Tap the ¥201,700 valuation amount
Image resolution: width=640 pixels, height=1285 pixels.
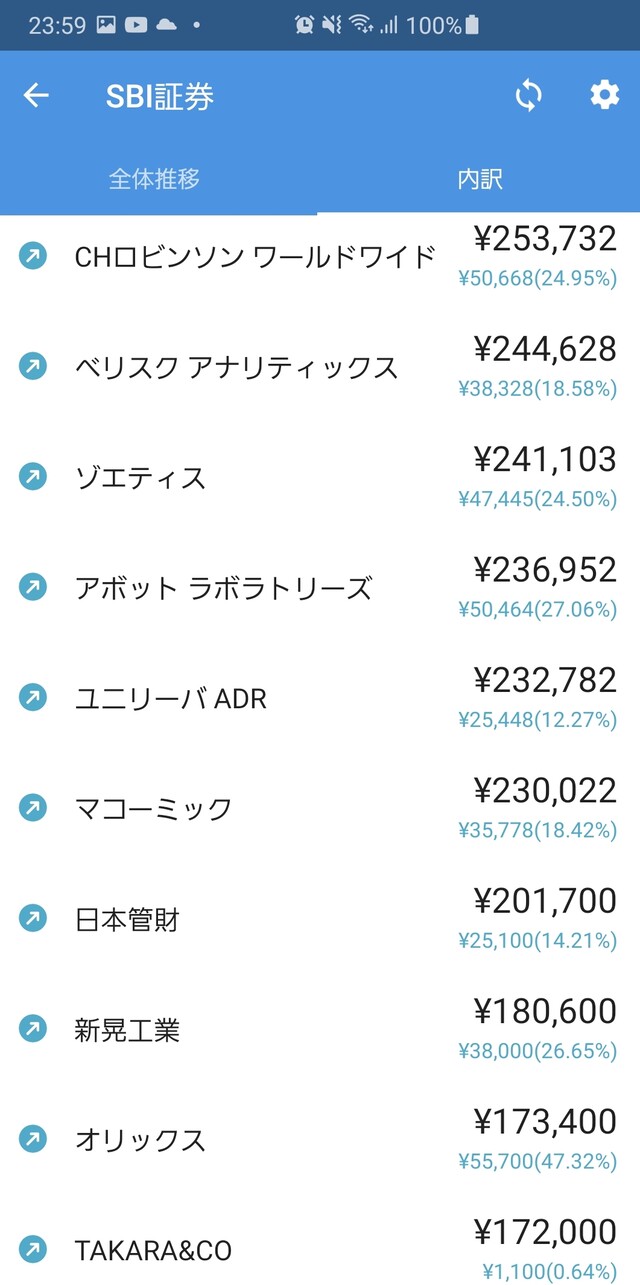[545, 901]
